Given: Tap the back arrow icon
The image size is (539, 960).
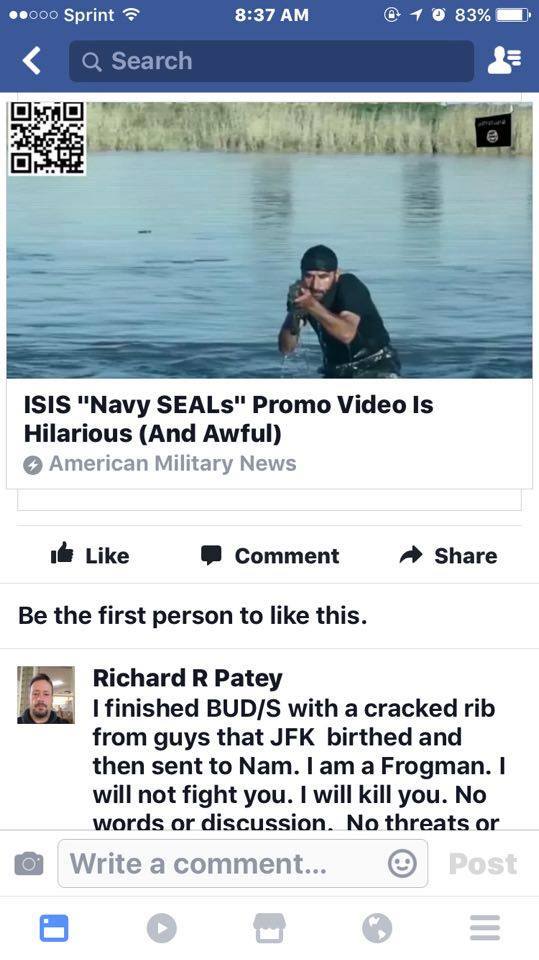Looking at the screenshot, I should pos(31,61).
